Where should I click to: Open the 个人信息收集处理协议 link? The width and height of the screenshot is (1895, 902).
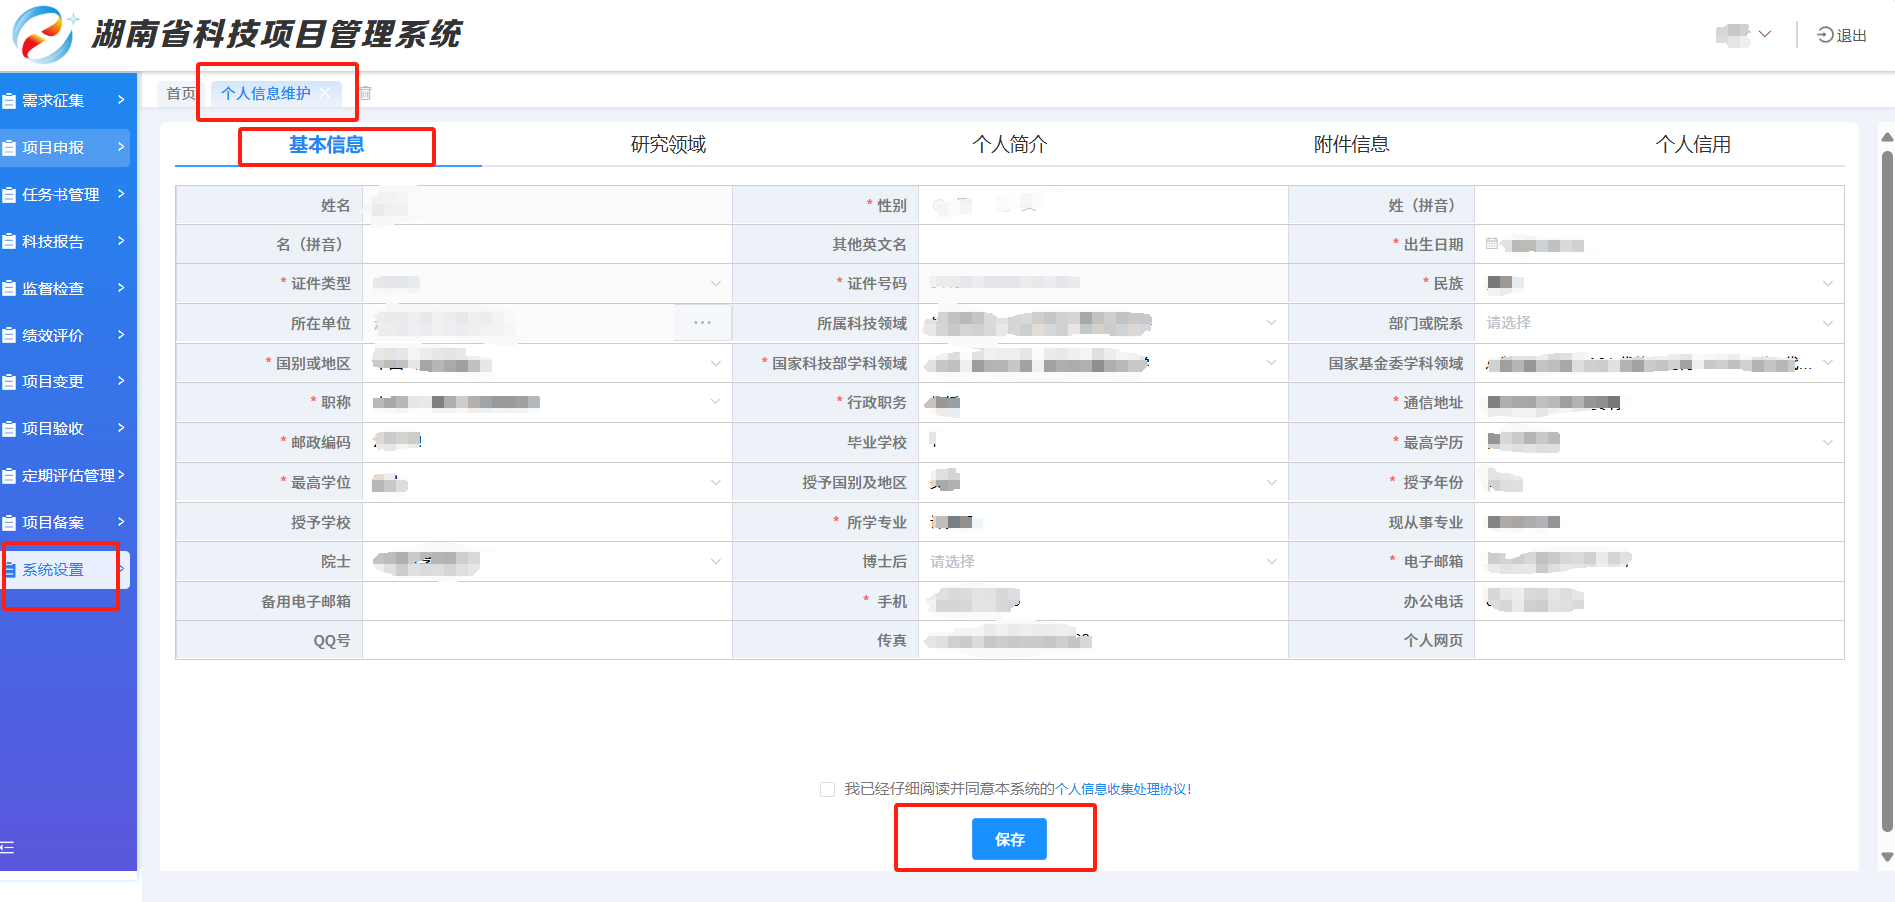(x=1121, y=789)
